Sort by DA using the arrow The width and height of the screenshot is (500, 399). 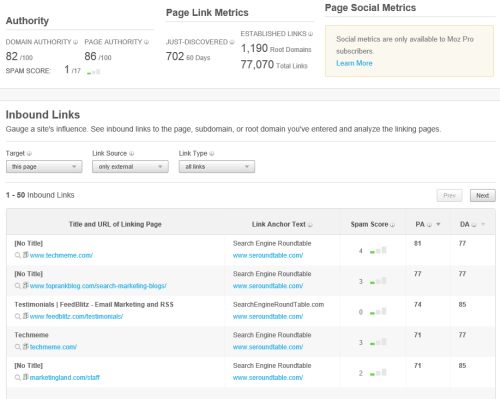(x=483, y=224)
